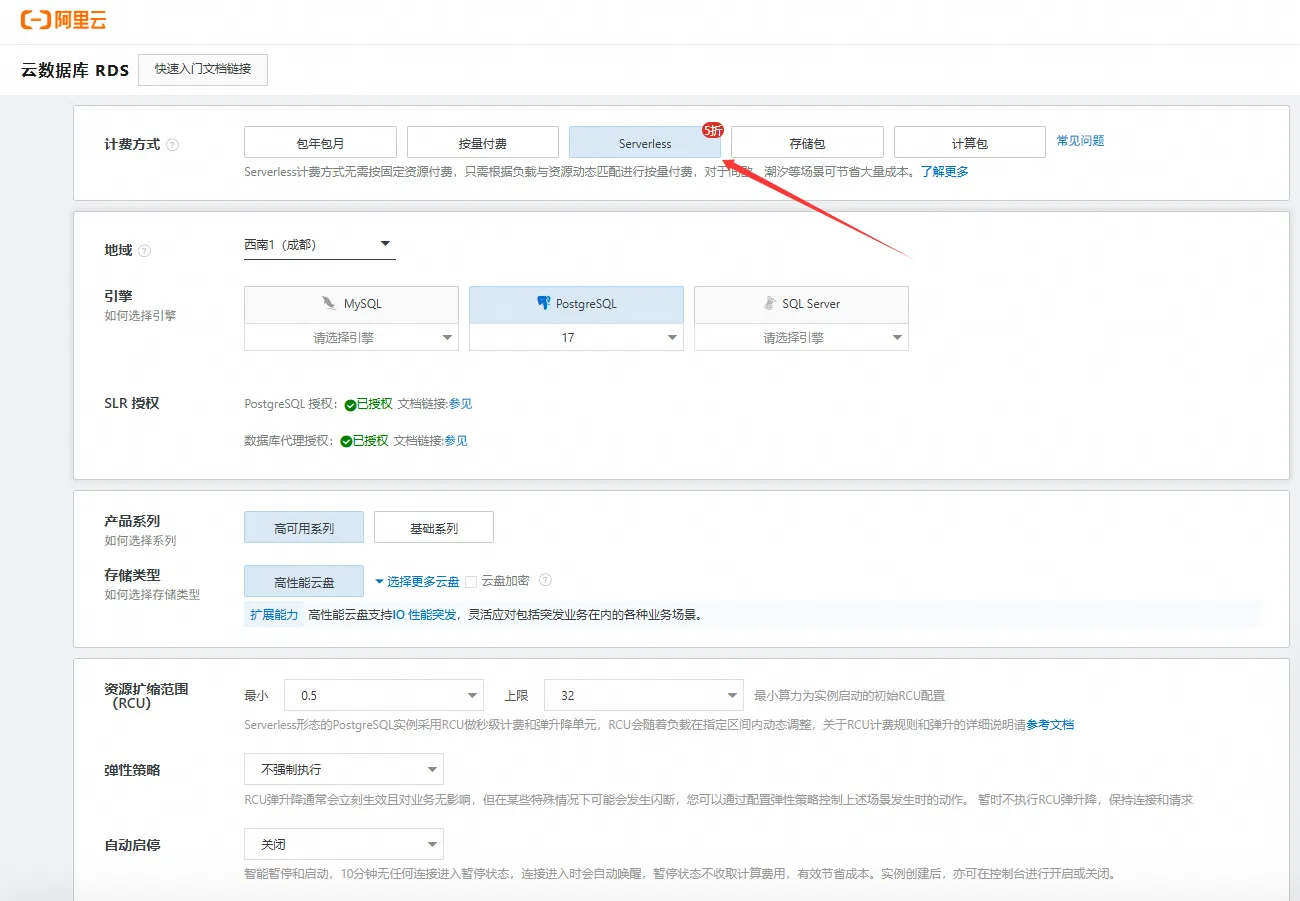Expand the 选择更多云盘 option
This screenshot has width=1300, height=901.
tap(417, 582)
